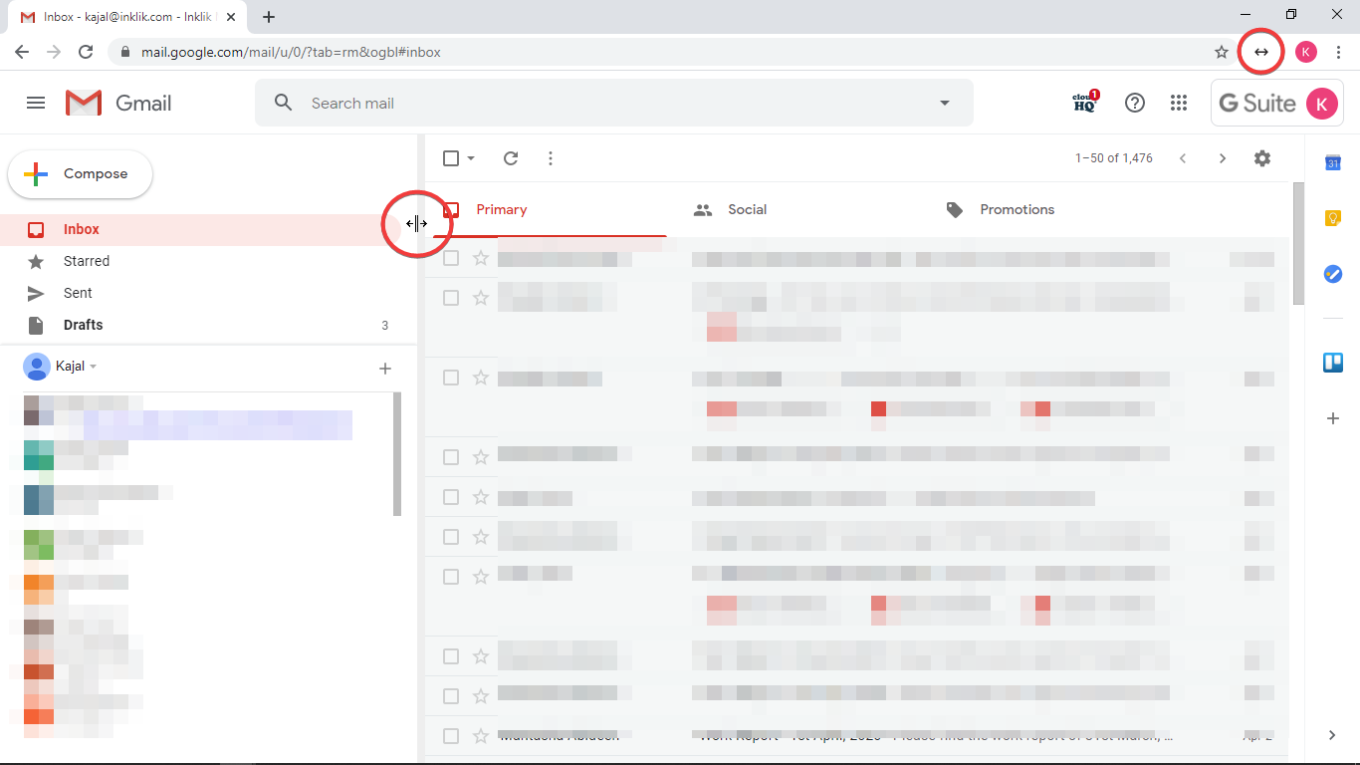Hide the side panel chevron
1360x765 pixels.
[1332, 735]
